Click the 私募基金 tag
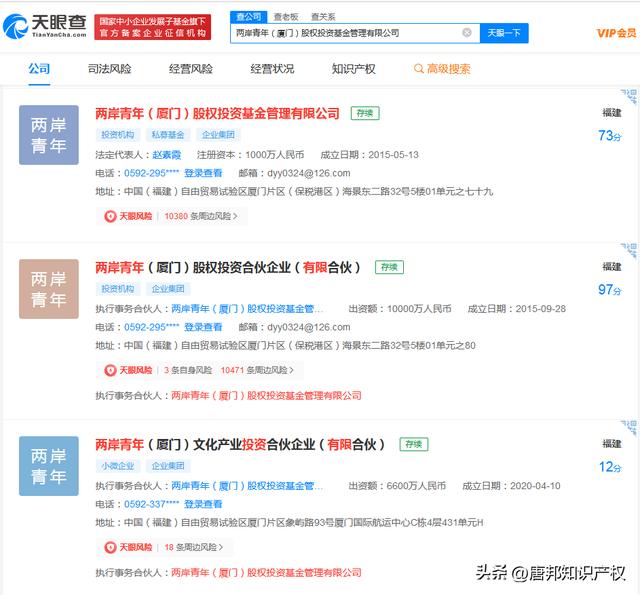The width and height of the screenshot is (640, 595). (x=168, y=135)
